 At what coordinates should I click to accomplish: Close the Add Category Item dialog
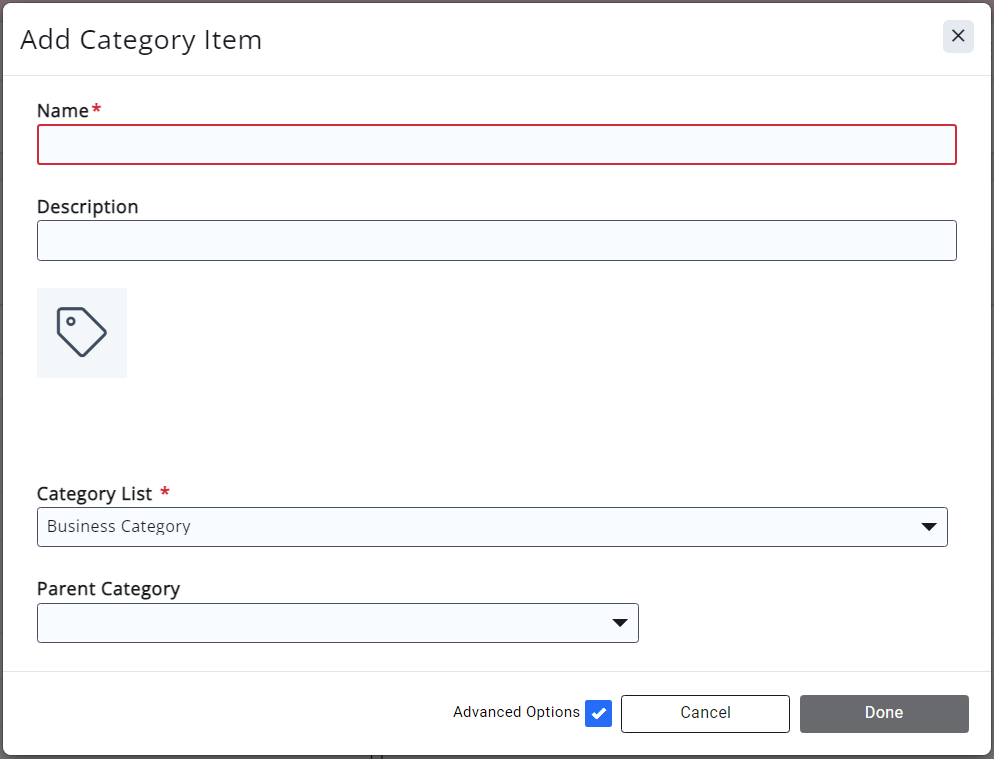[x=958, y=37]
